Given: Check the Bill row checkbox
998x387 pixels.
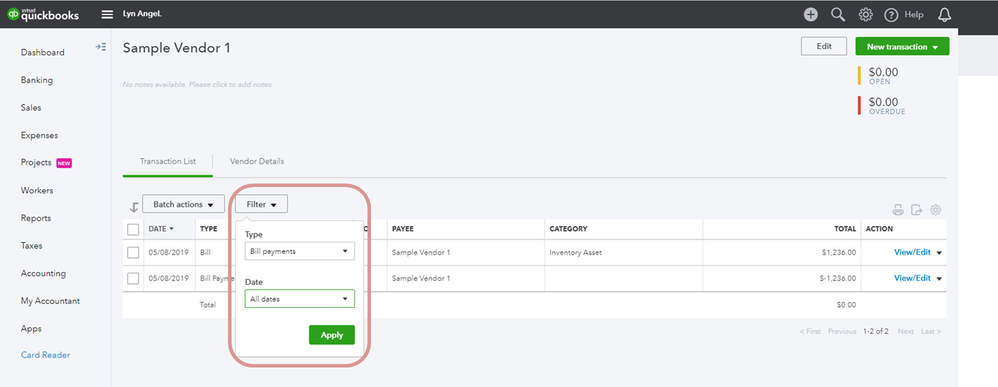Looking at the screenshot, I should tap(133, 253).
